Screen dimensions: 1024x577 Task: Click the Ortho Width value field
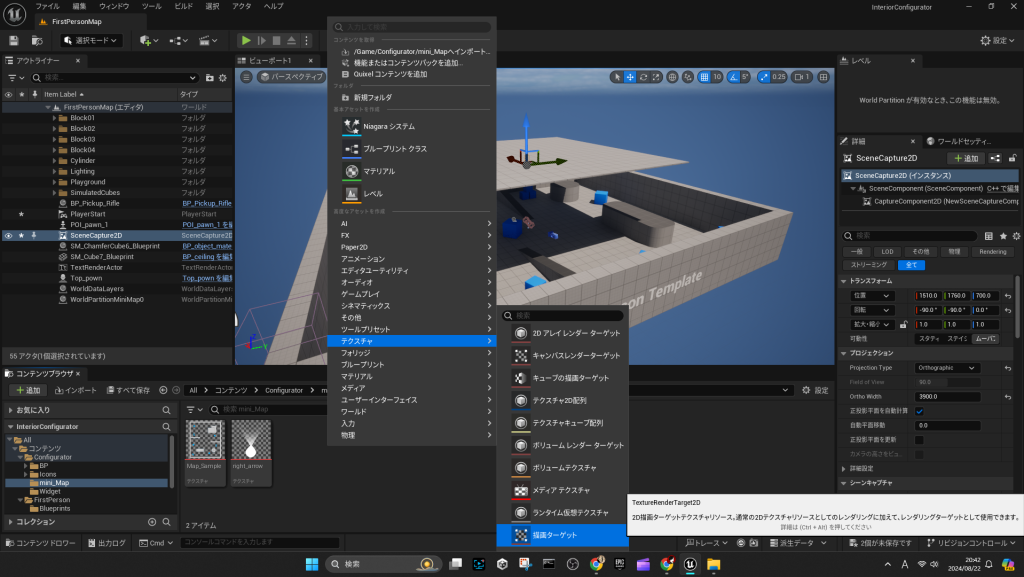pyautogui.click(x=947, y=396)
